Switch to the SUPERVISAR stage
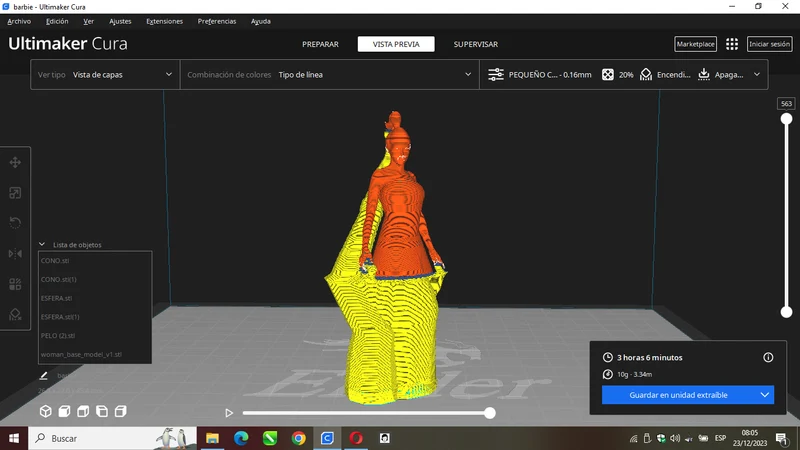Image resolution: width=800 pixels, height=450 pixels. click(x=476, y=44)
